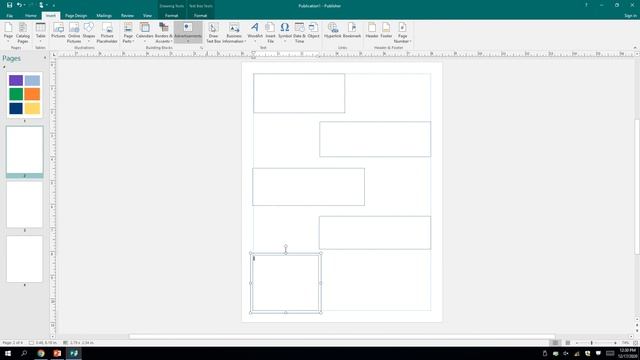Screen dimensions: 640x360
Task: Click the horizontal scrollbar
Action: coord(342,337)
